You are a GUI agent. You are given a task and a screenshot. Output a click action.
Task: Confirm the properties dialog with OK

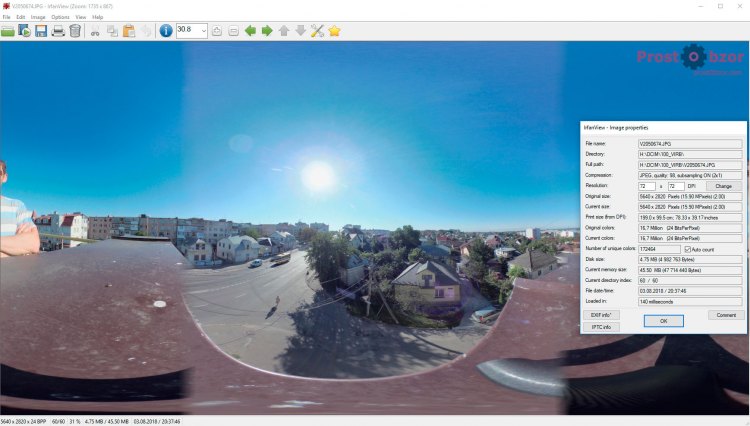tap(663, 321)
